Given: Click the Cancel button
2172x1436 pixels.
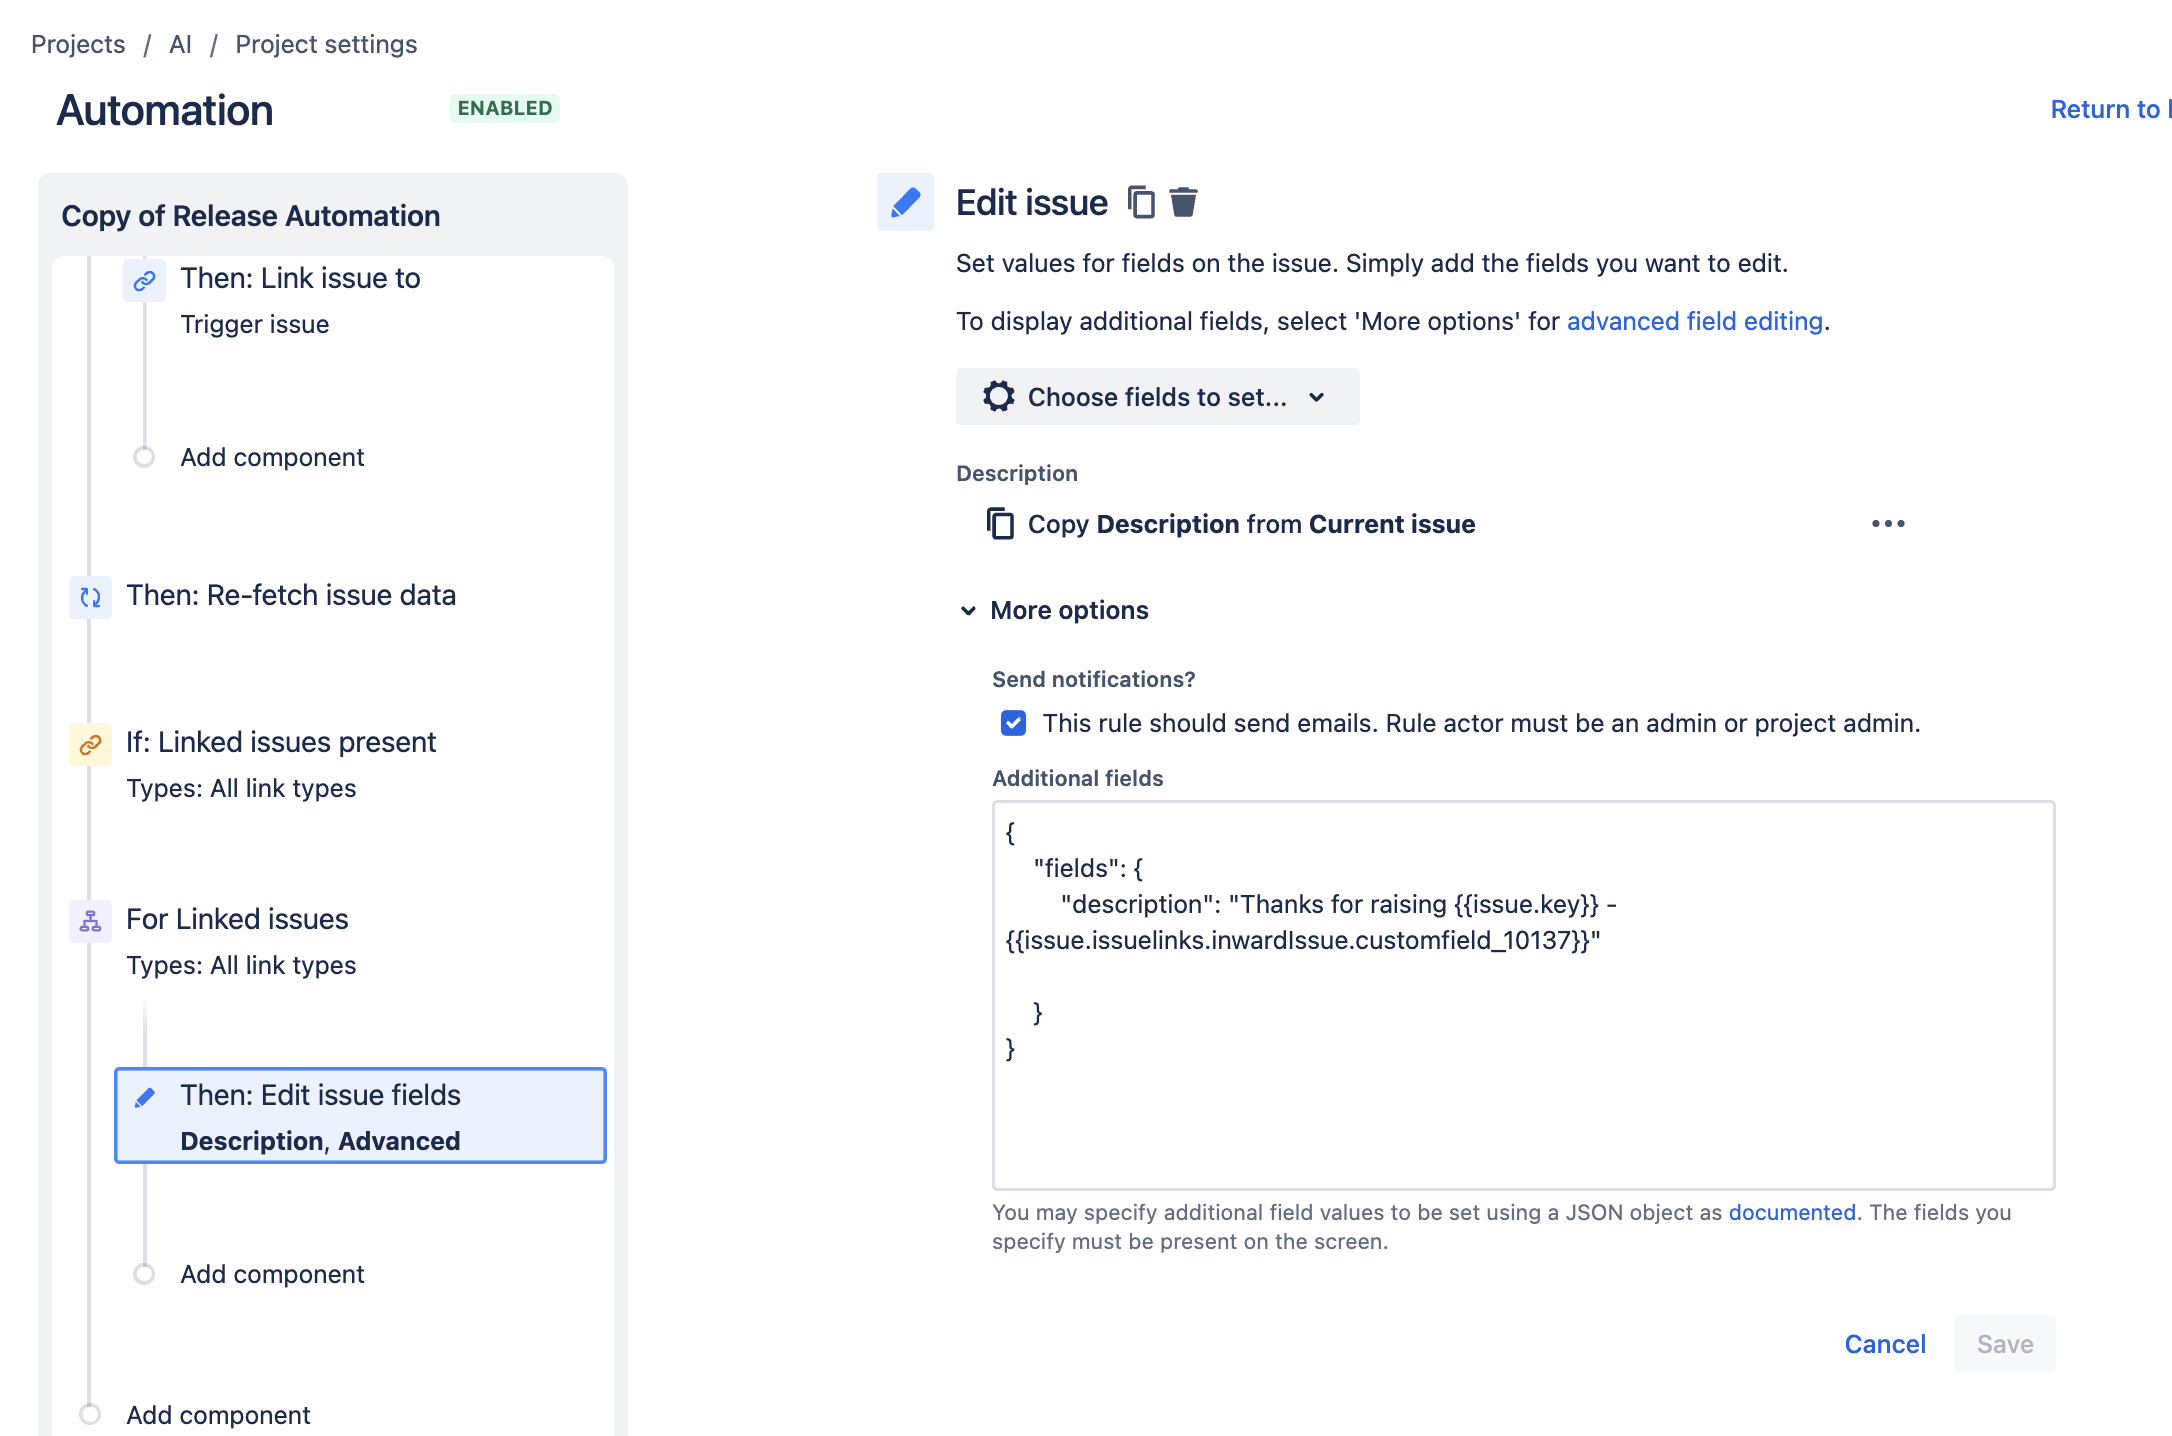Looking at the screenshot, I should coord(1884,1344).
